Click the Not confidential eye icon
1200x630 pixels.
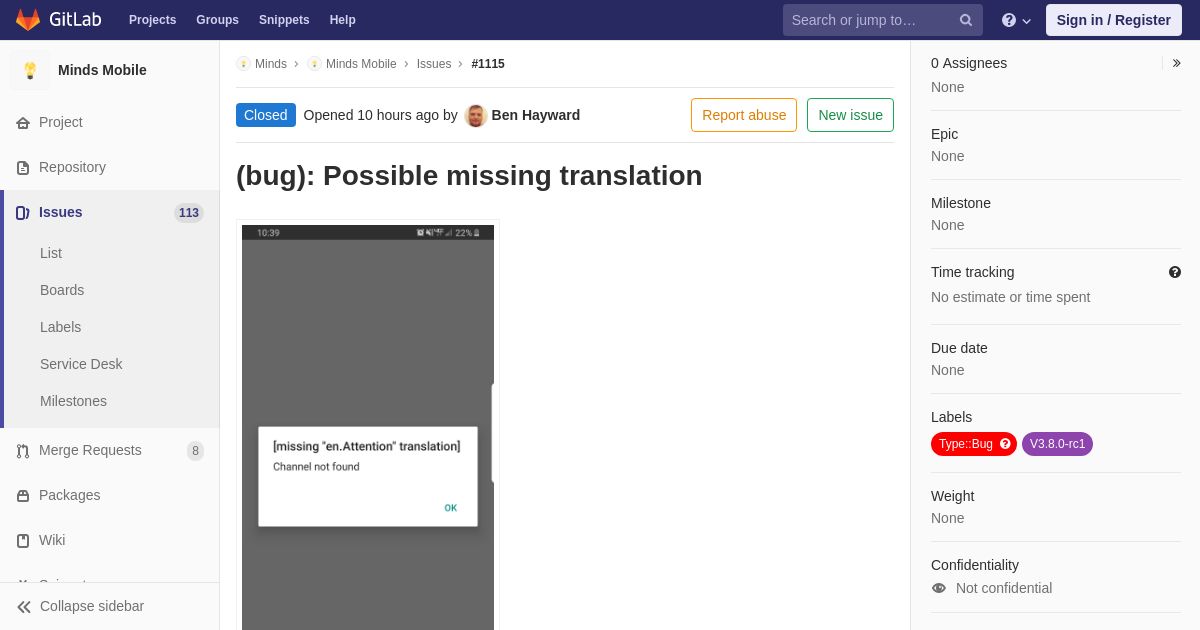[x=939, y=588]
